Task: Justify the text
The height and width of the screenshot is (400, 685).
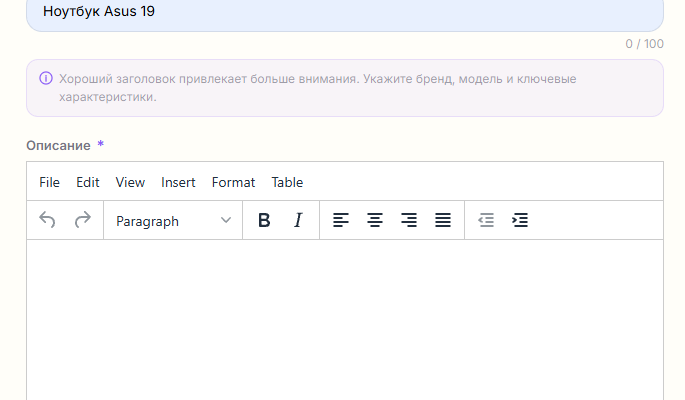Action: click(443, 220)
